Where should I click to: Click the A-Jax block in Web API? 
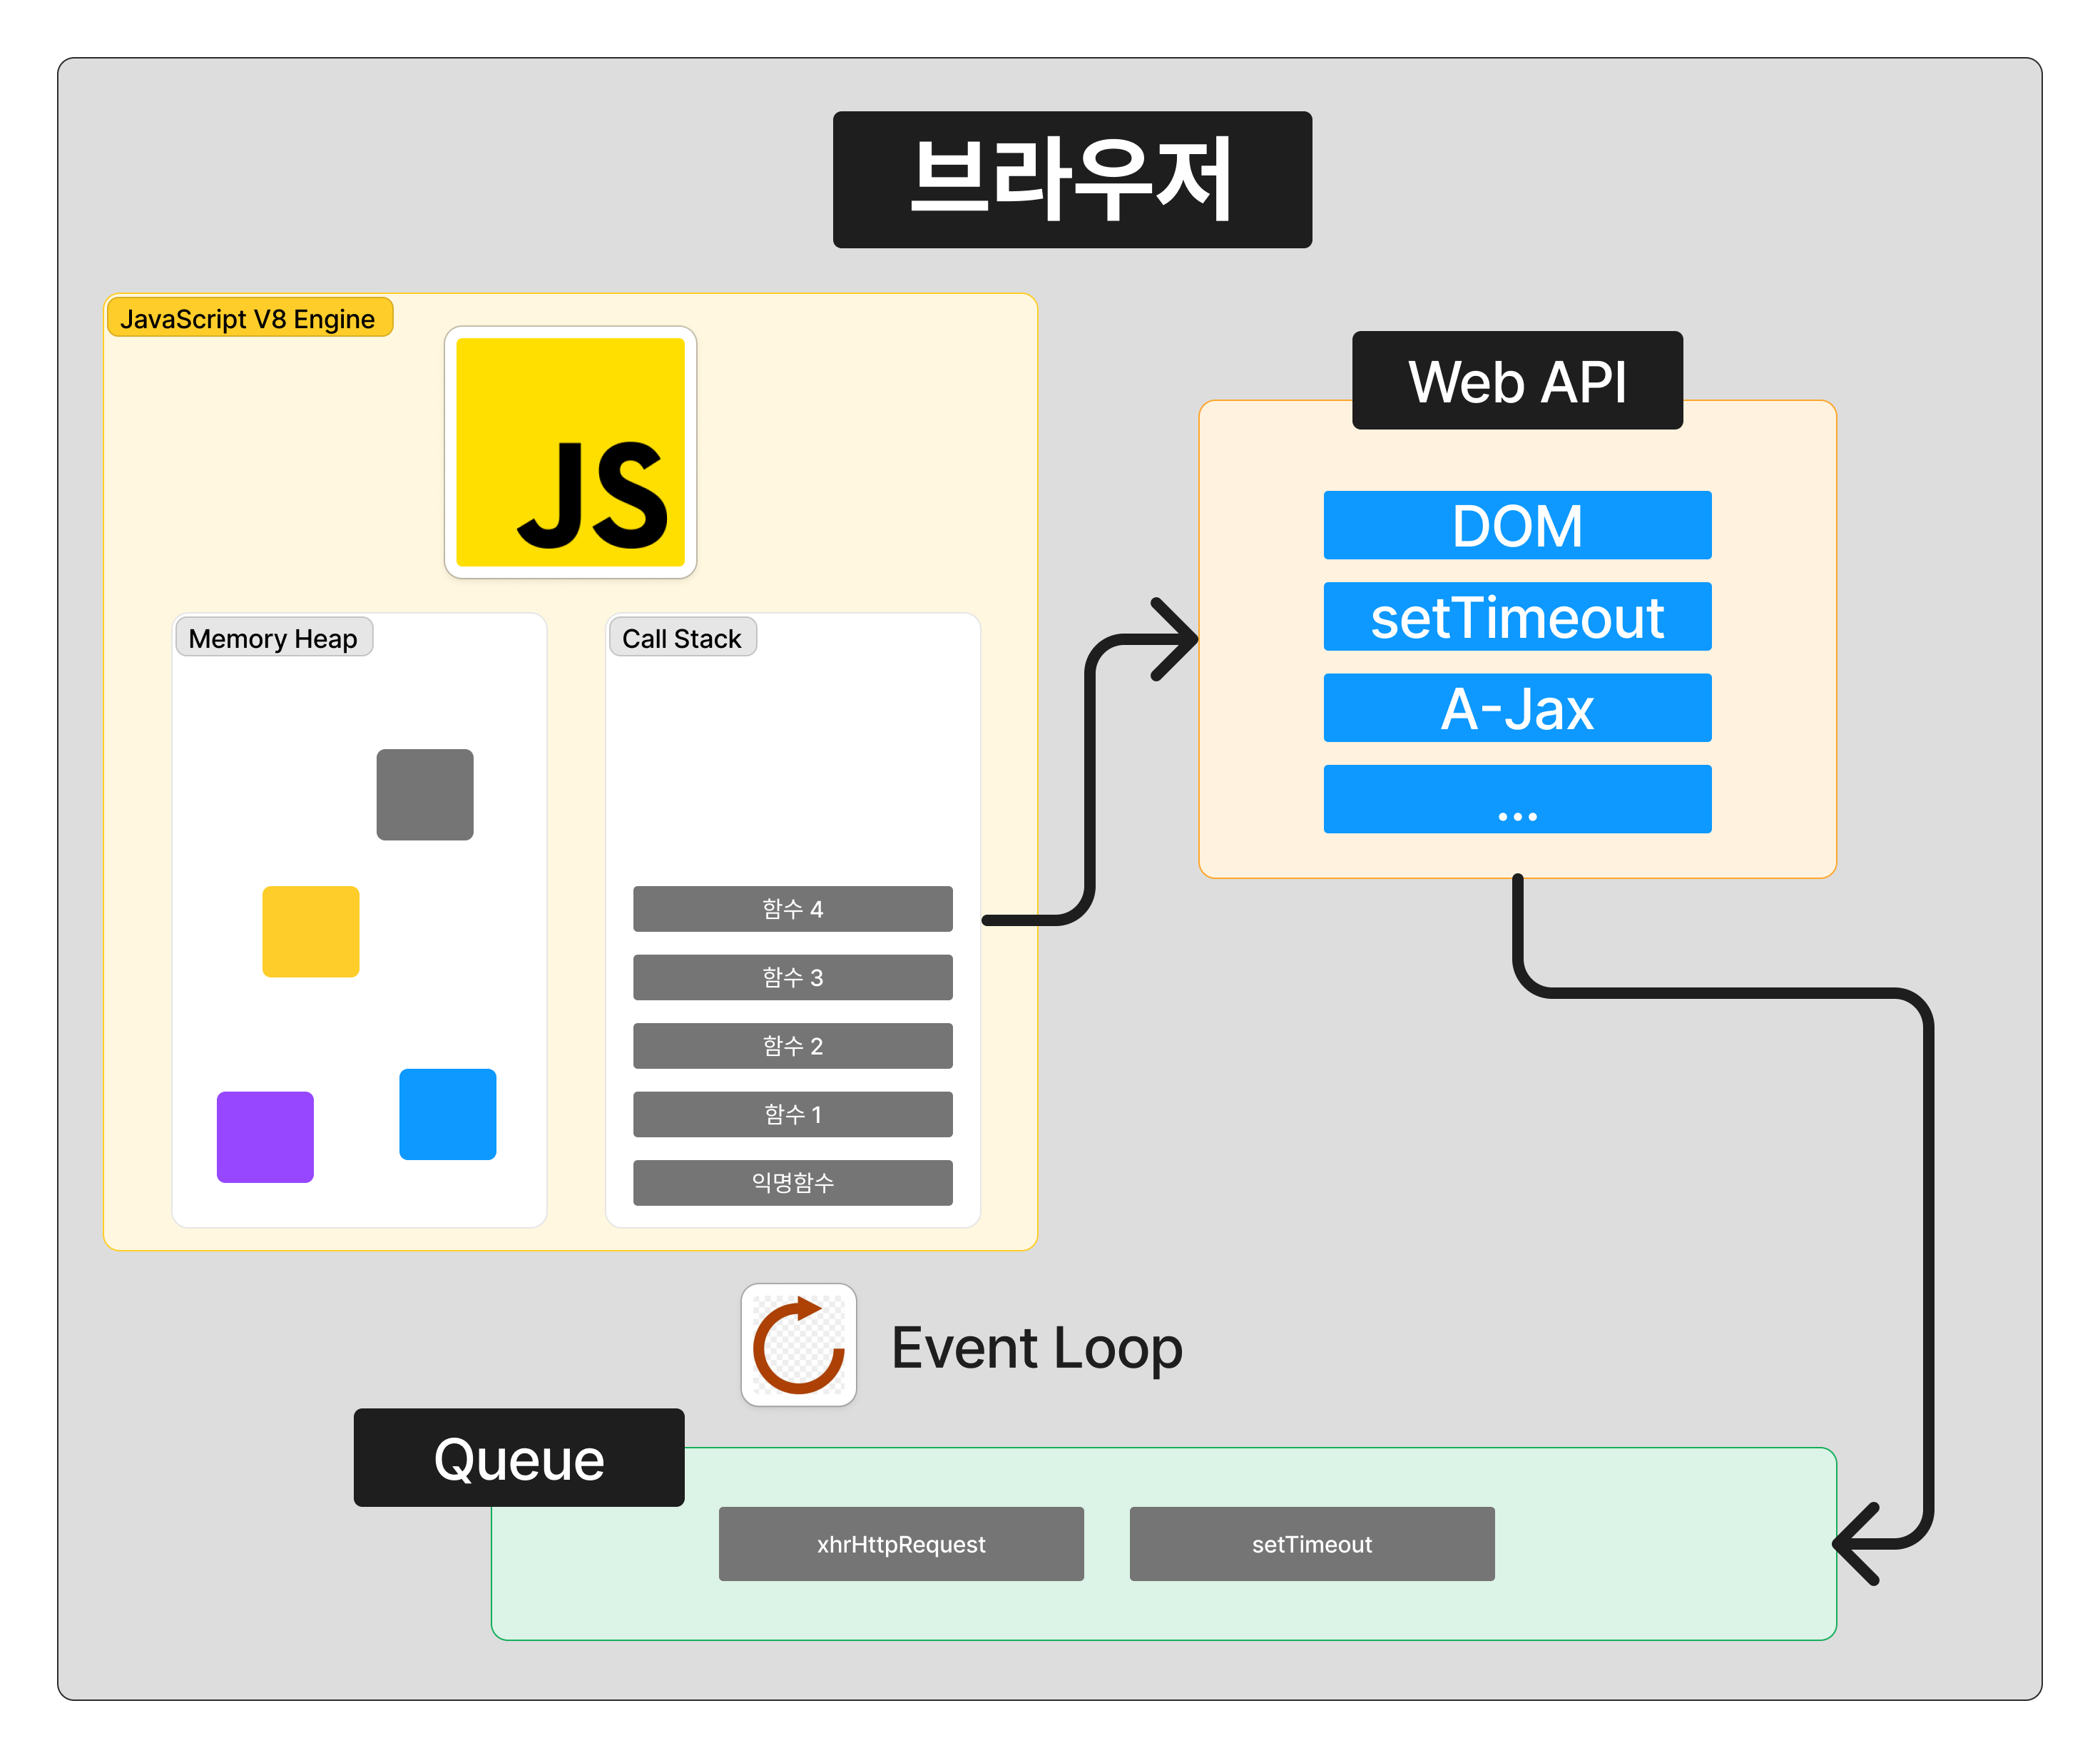(x=1517, y=708)
